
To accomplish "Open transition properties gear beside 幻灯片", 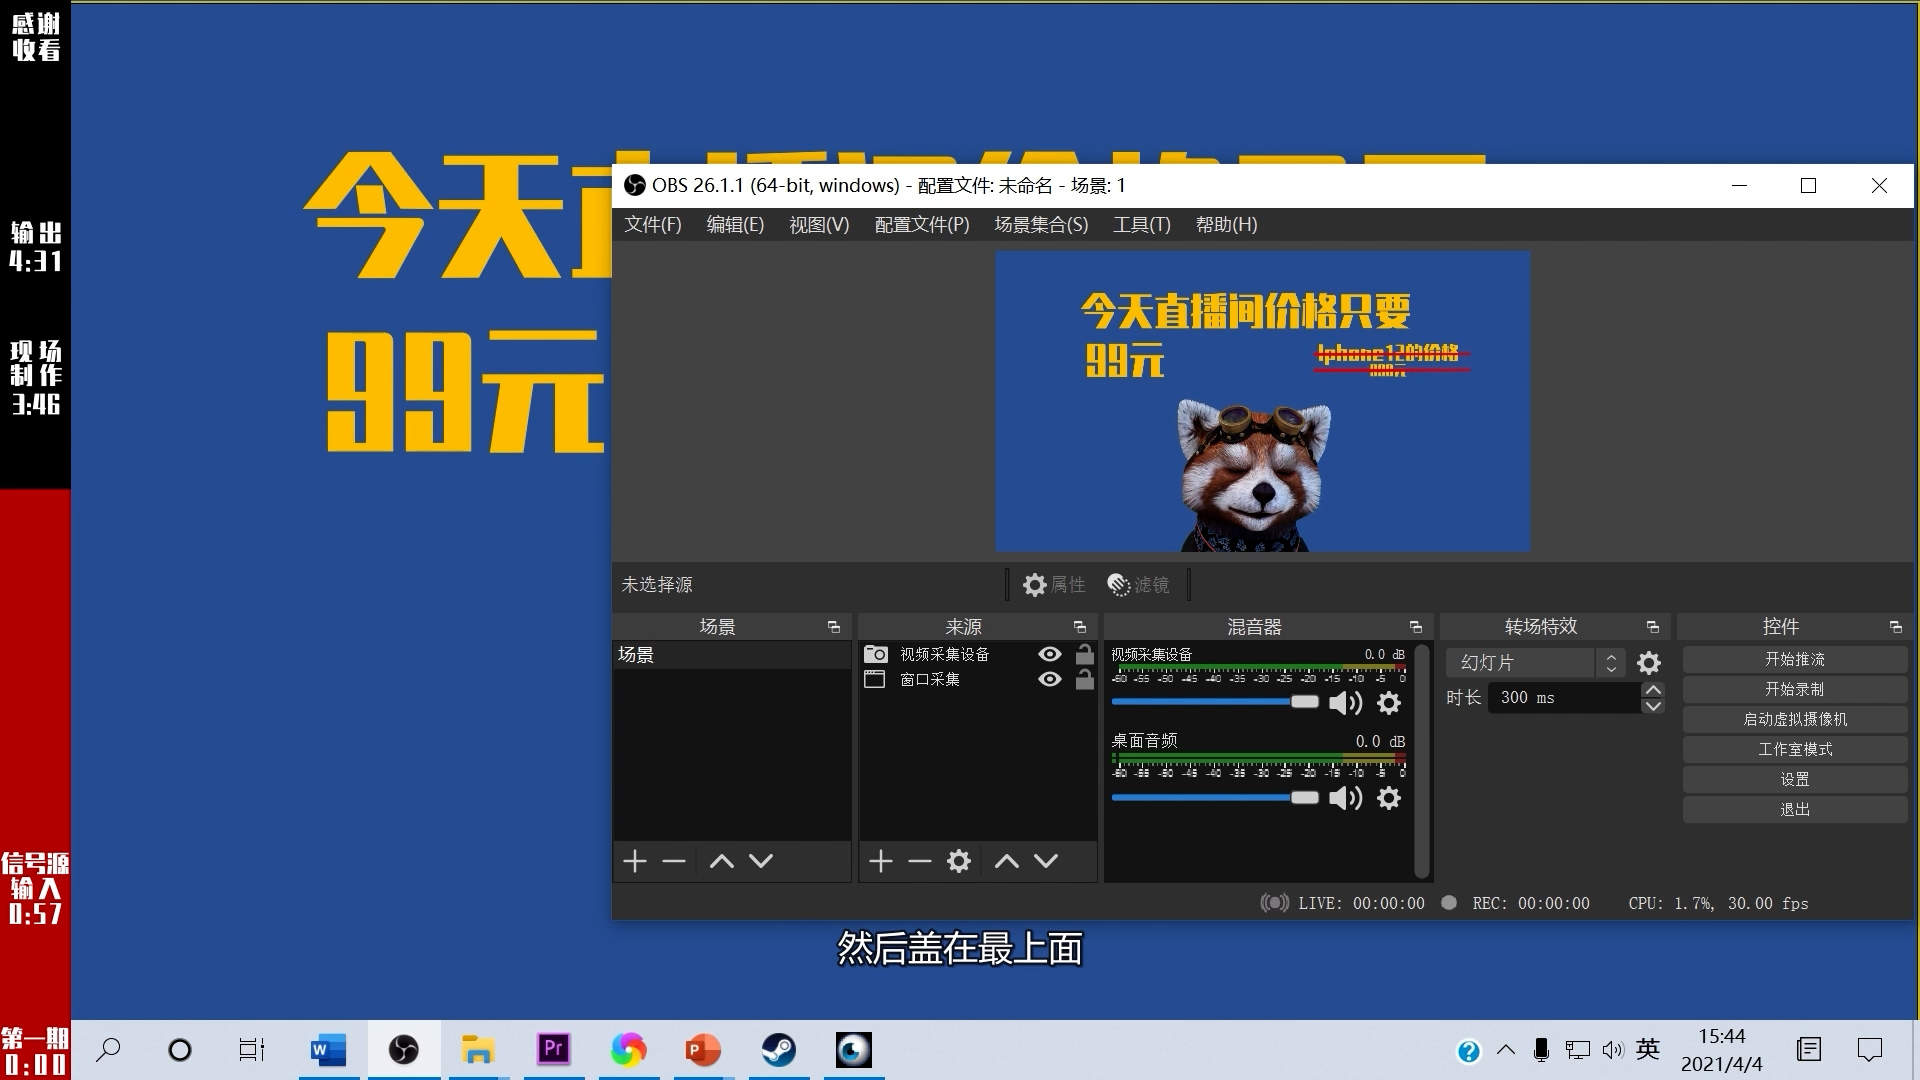I will point(1649,663).
